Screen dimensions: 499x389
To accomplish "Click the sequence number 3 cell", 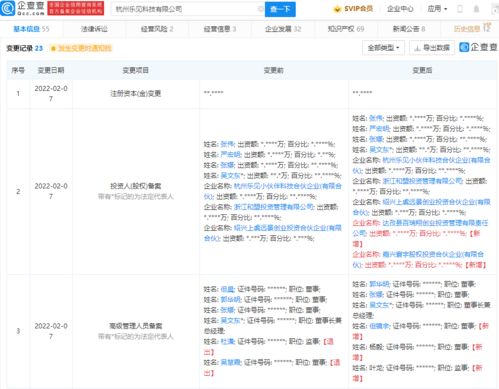I will click(18, 331).
